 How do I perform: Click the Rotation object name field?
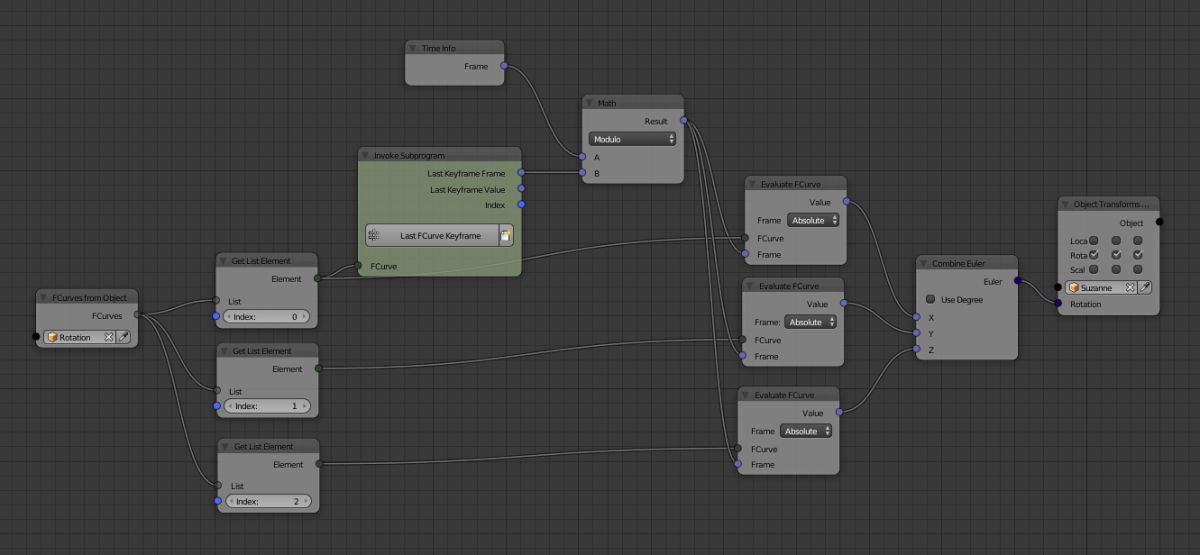point(80,337)
